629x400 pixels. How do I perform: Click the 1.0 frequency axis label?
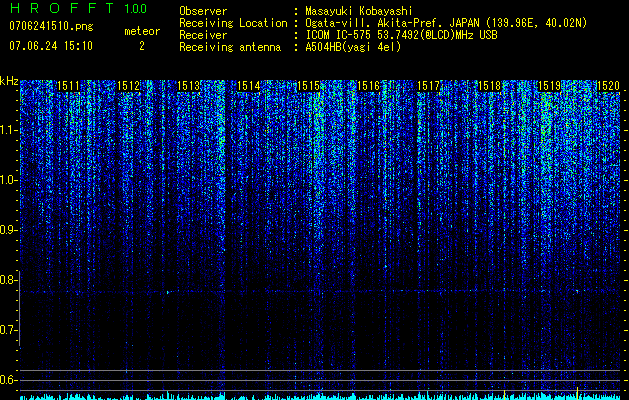click(7, 180)
